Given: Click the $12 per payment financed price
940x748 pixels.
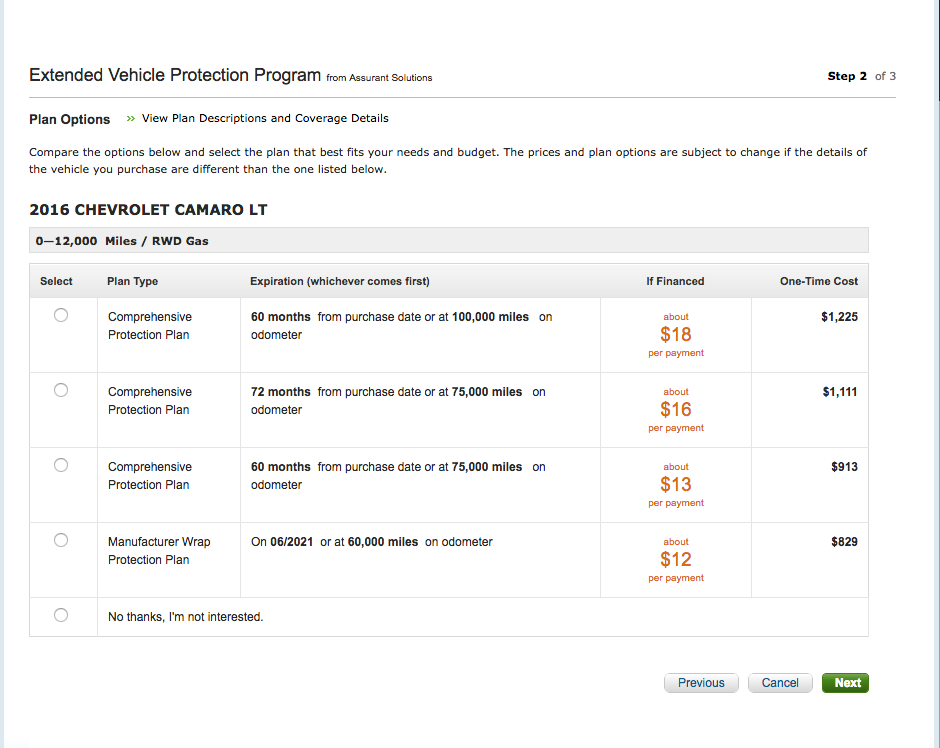Looking at the screenshot, I should (676, 559).
